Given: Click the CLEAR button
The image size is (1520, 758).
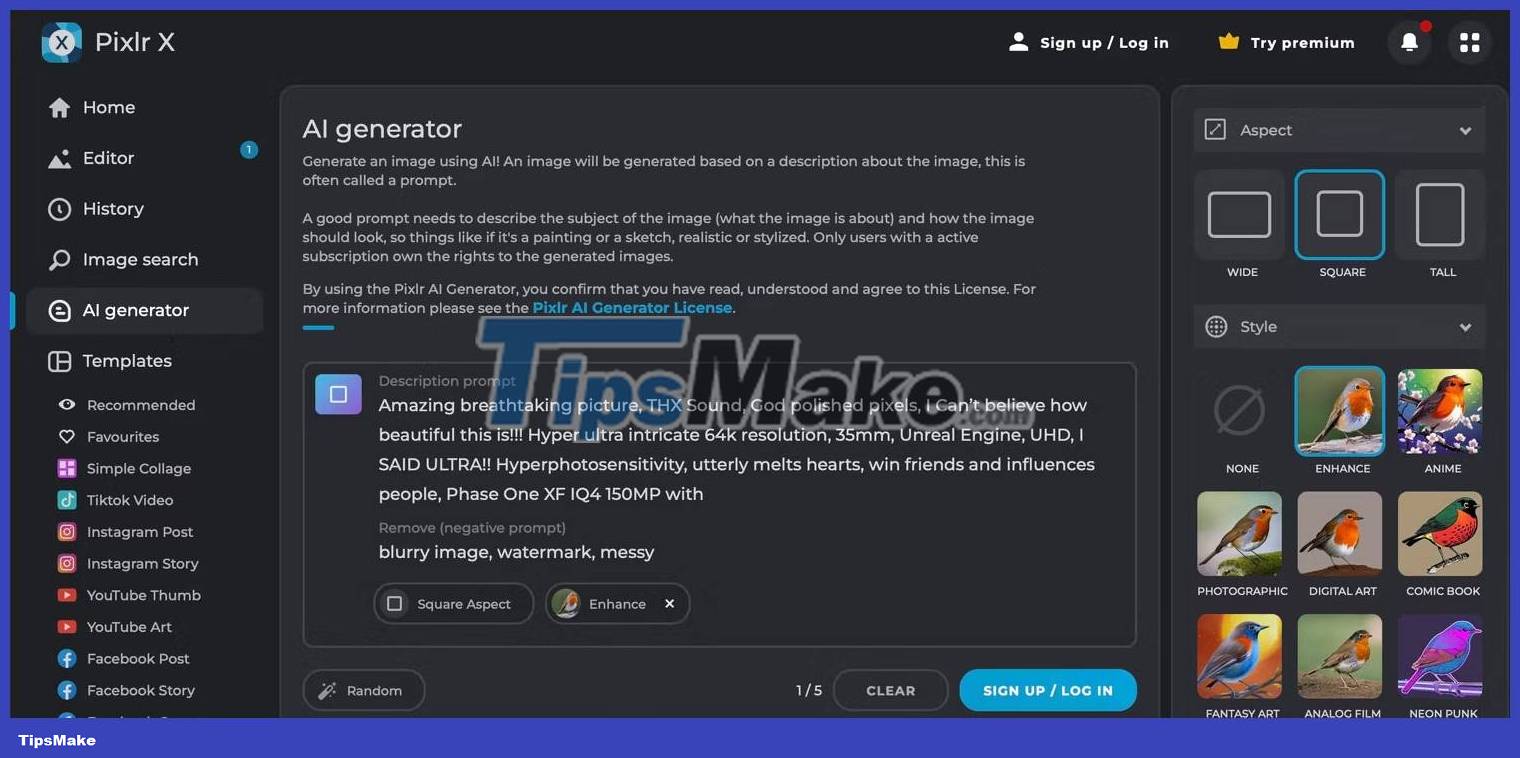Looking at the screenshot, I should [891, 690].
